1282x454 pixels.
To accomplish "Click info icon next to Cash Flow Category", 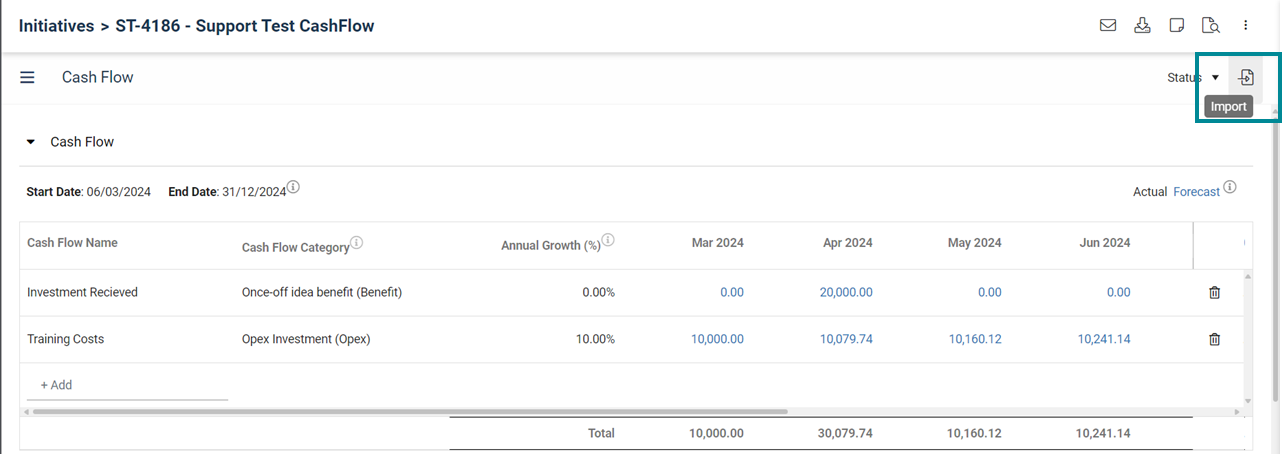I will coord(357,242).
